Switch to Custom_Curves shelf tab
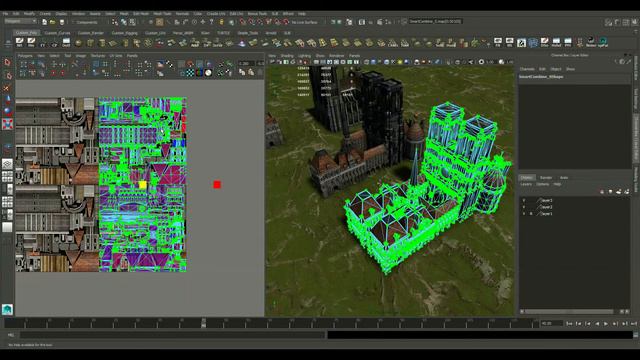The height and width of the screenshot is (360, 640). pyautogui.click(x=58, y=33)
